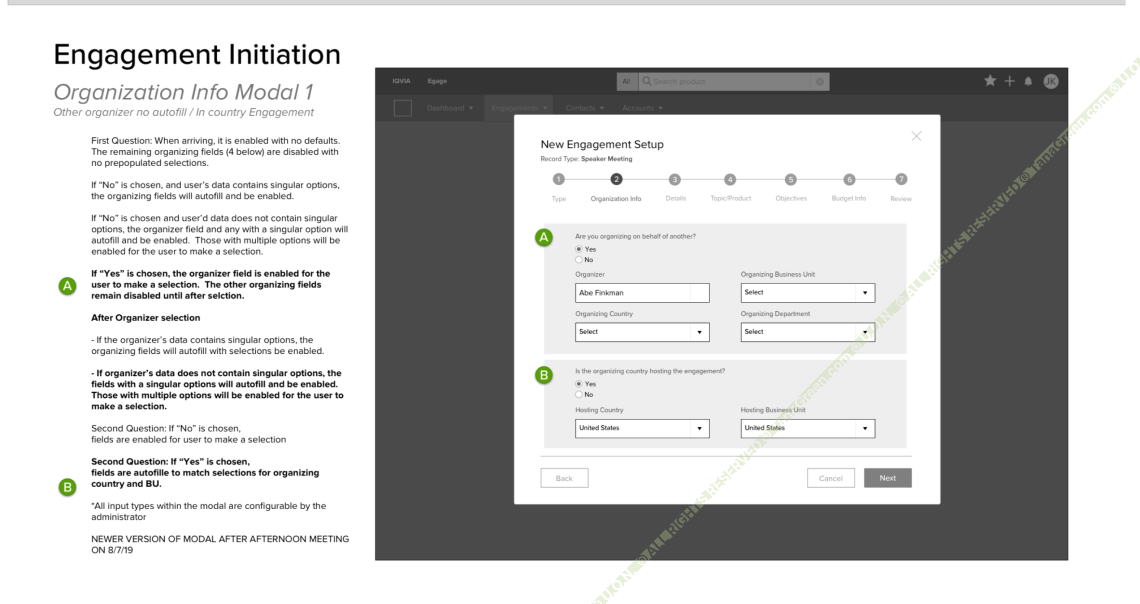Click the Organizer field with Abe Finkman
Image resolution: width=1140 pixels, height=604 pixels.
[x=642, y=293]
